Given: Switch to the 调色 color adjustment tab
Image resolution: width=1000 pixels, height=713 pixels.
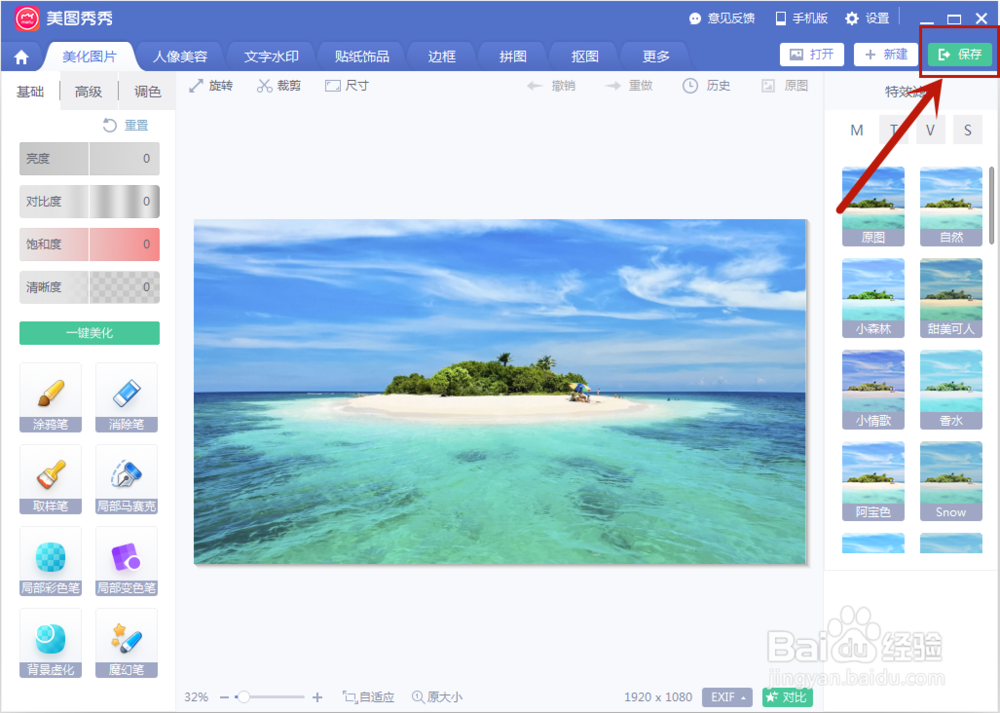Looking at the screenshot, I should click(x=147, y=90).
